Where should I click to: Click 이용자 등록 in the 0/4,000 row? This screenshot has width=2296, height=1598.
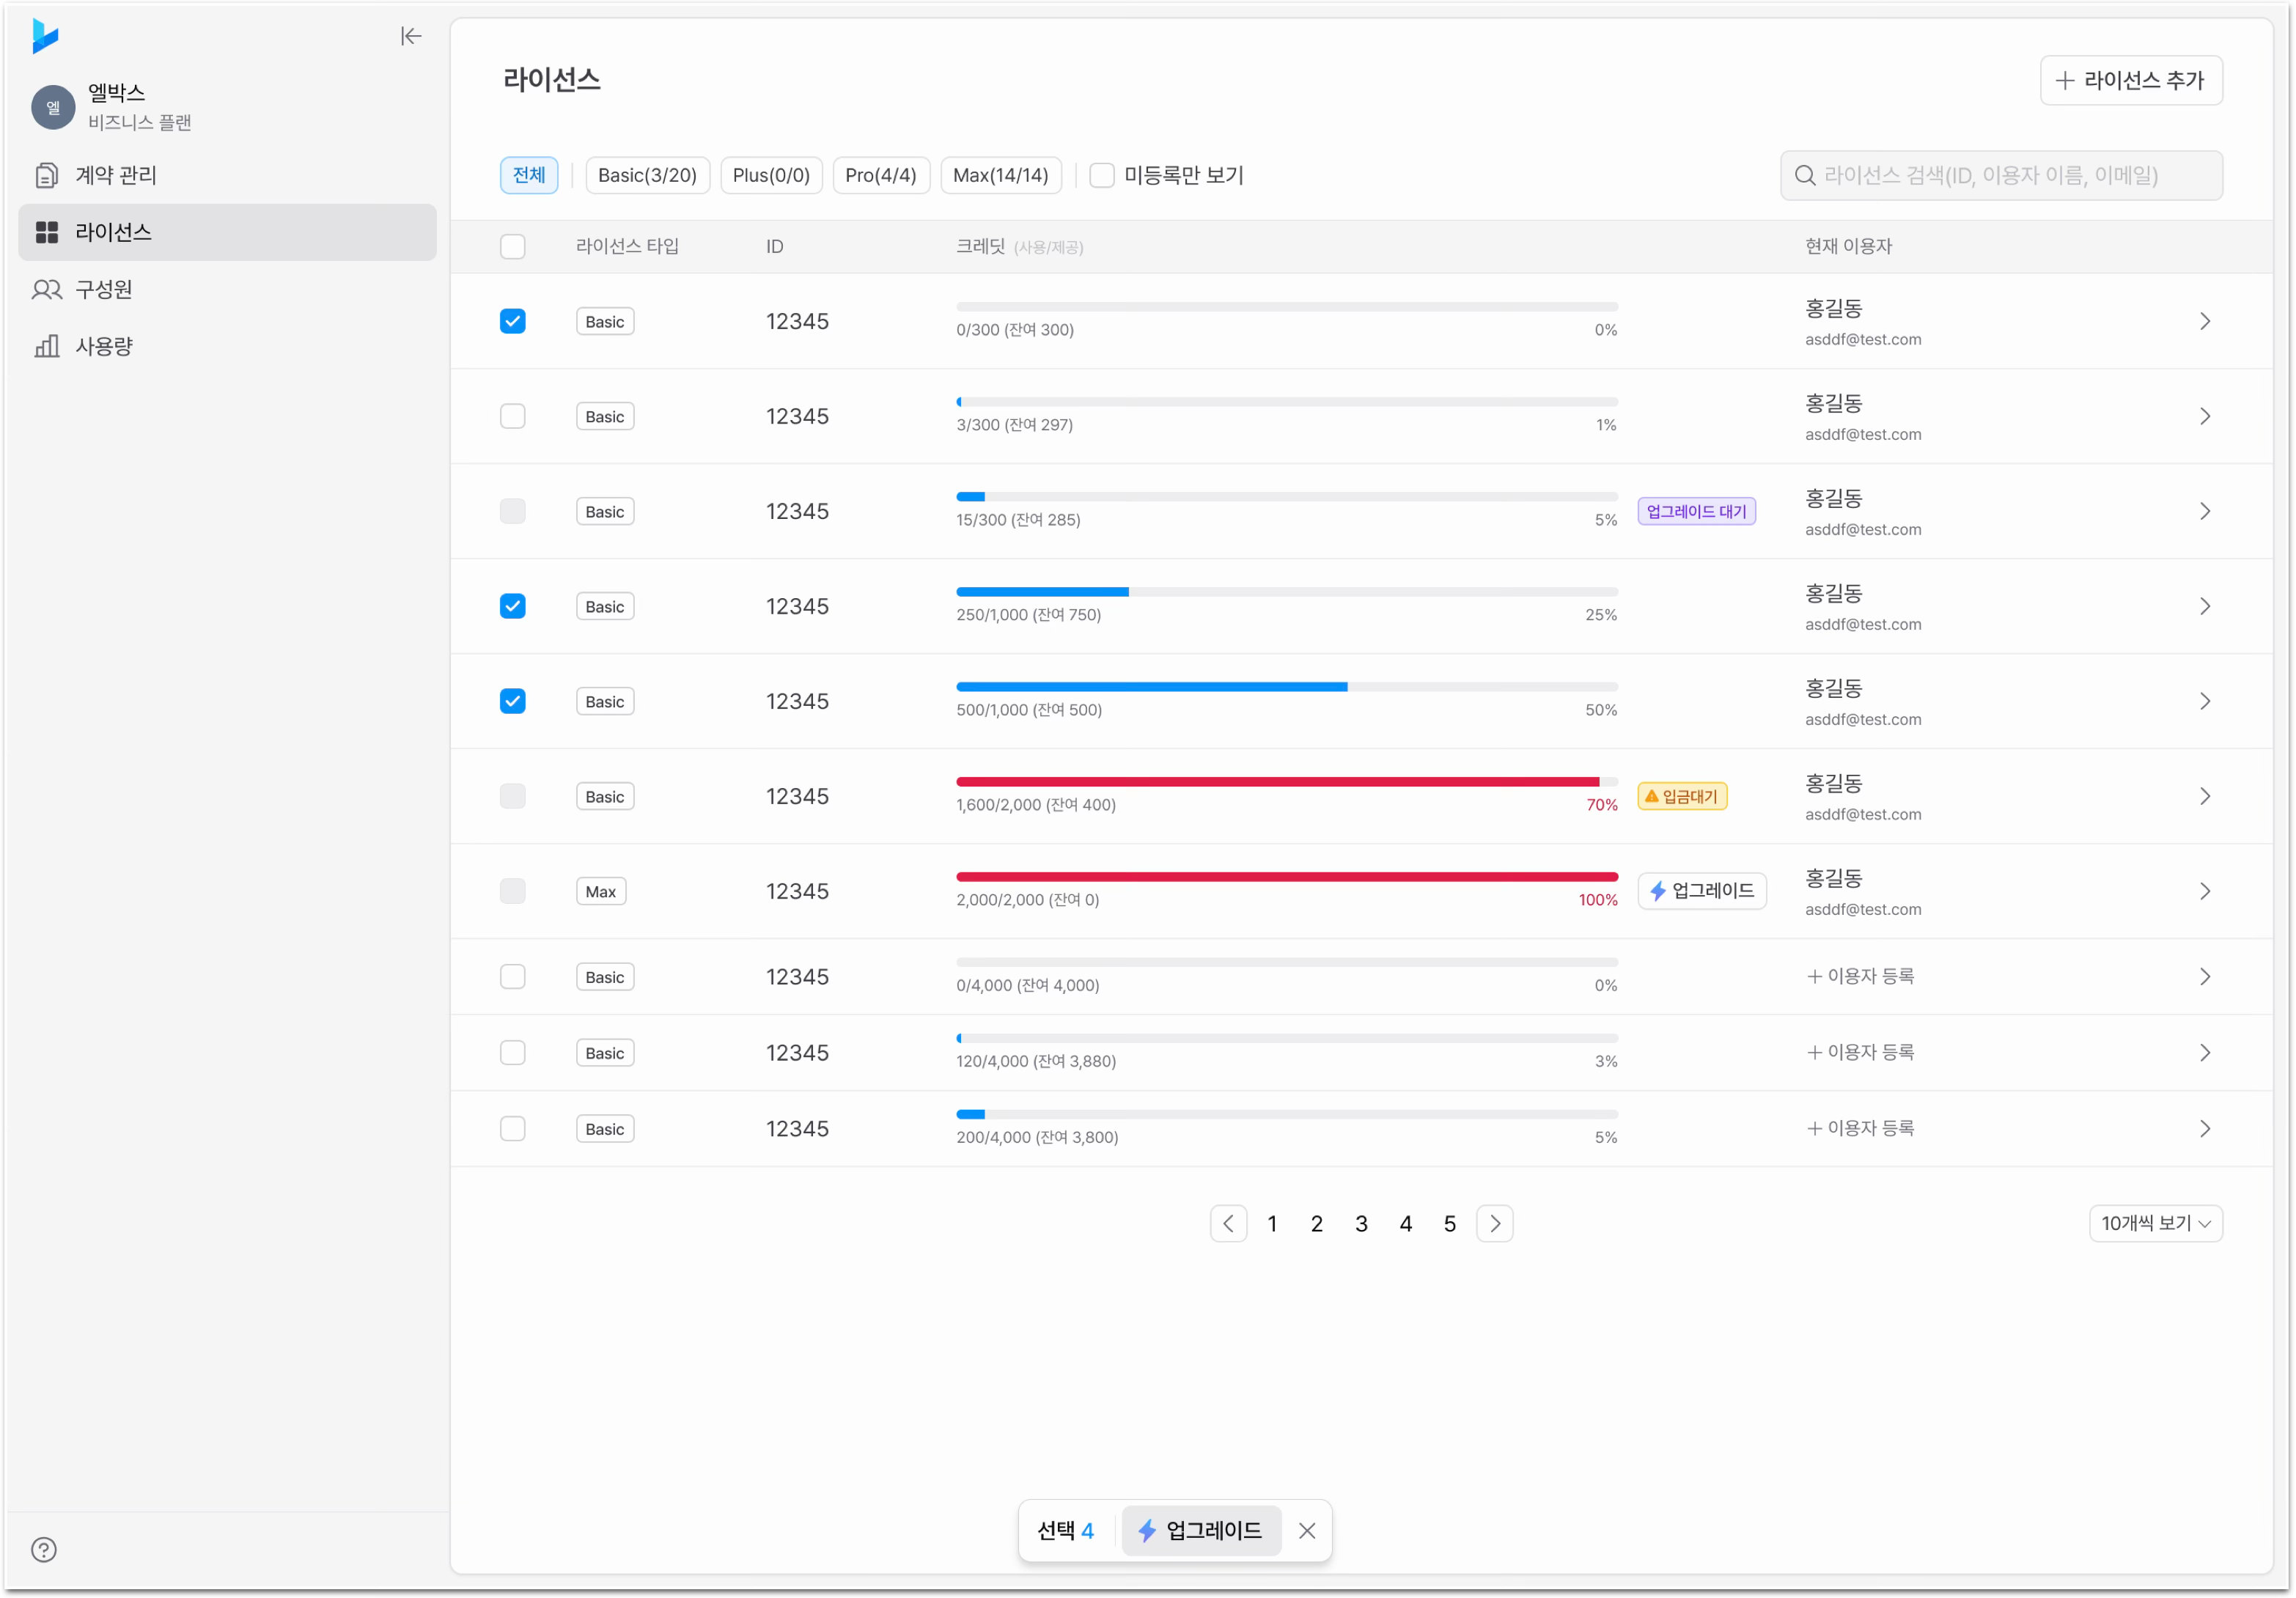(1860, 976)
